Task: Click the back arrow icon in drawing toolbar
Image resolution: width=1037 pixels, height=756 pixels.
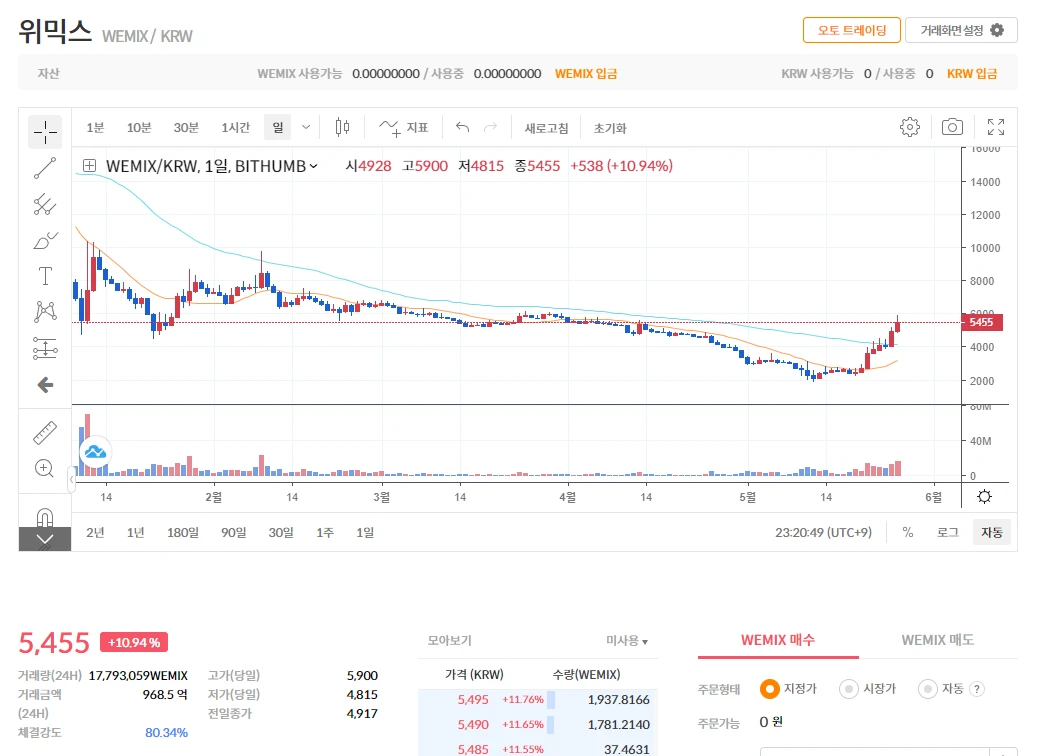Action: pyautogui.click(x=45, y=384)
